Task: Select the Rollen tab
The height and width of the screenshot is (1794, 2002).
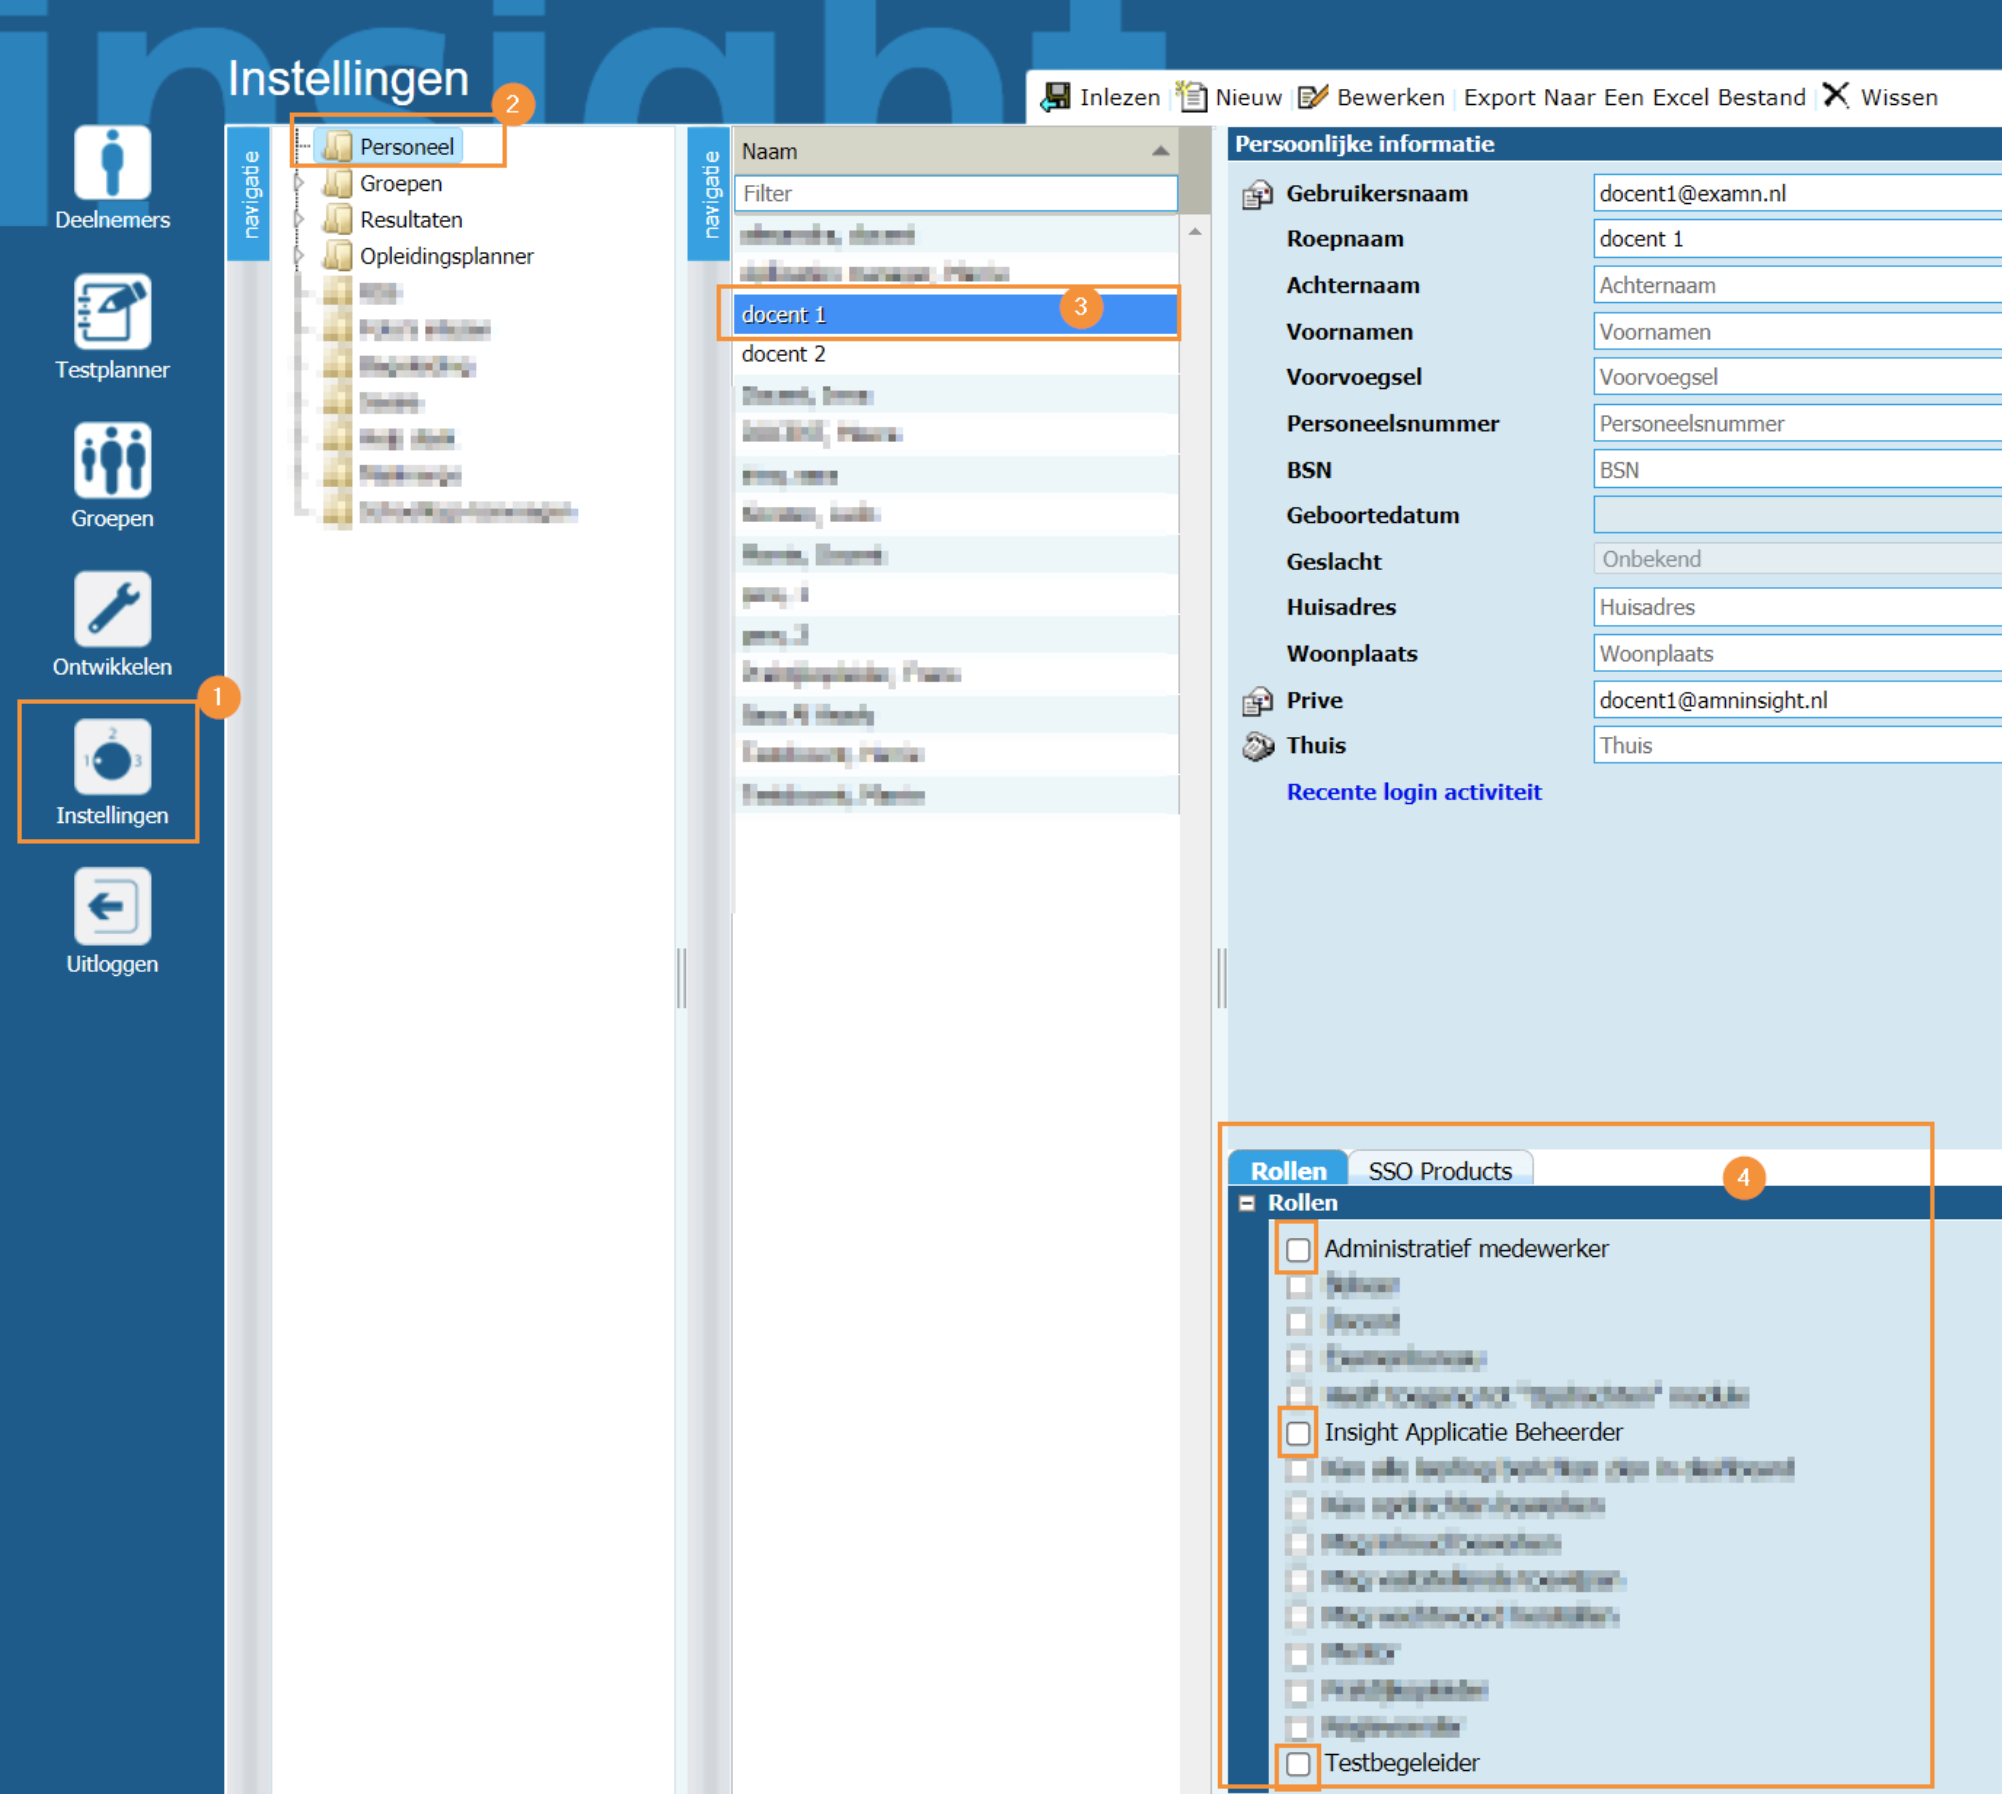Action: coord(1288,1170)
